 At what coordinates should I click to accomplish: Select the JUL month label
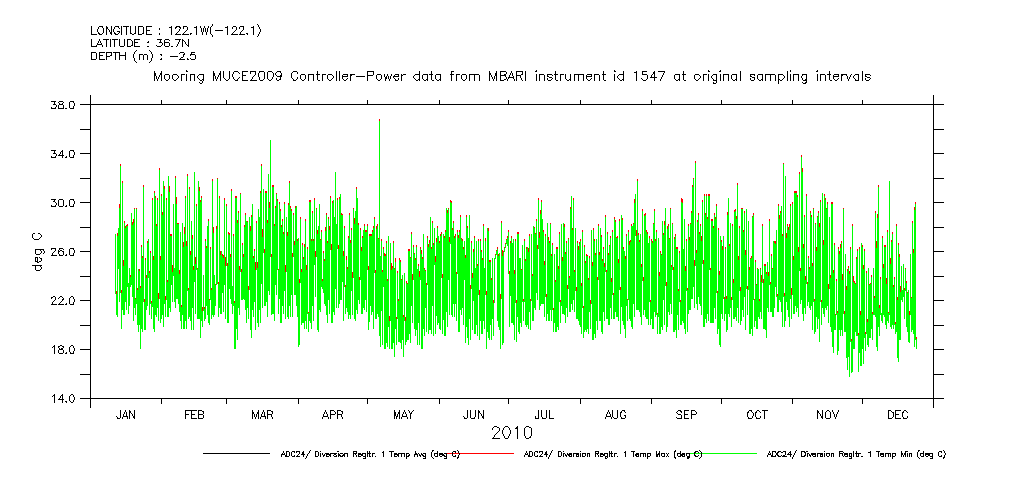pos(545,414)
